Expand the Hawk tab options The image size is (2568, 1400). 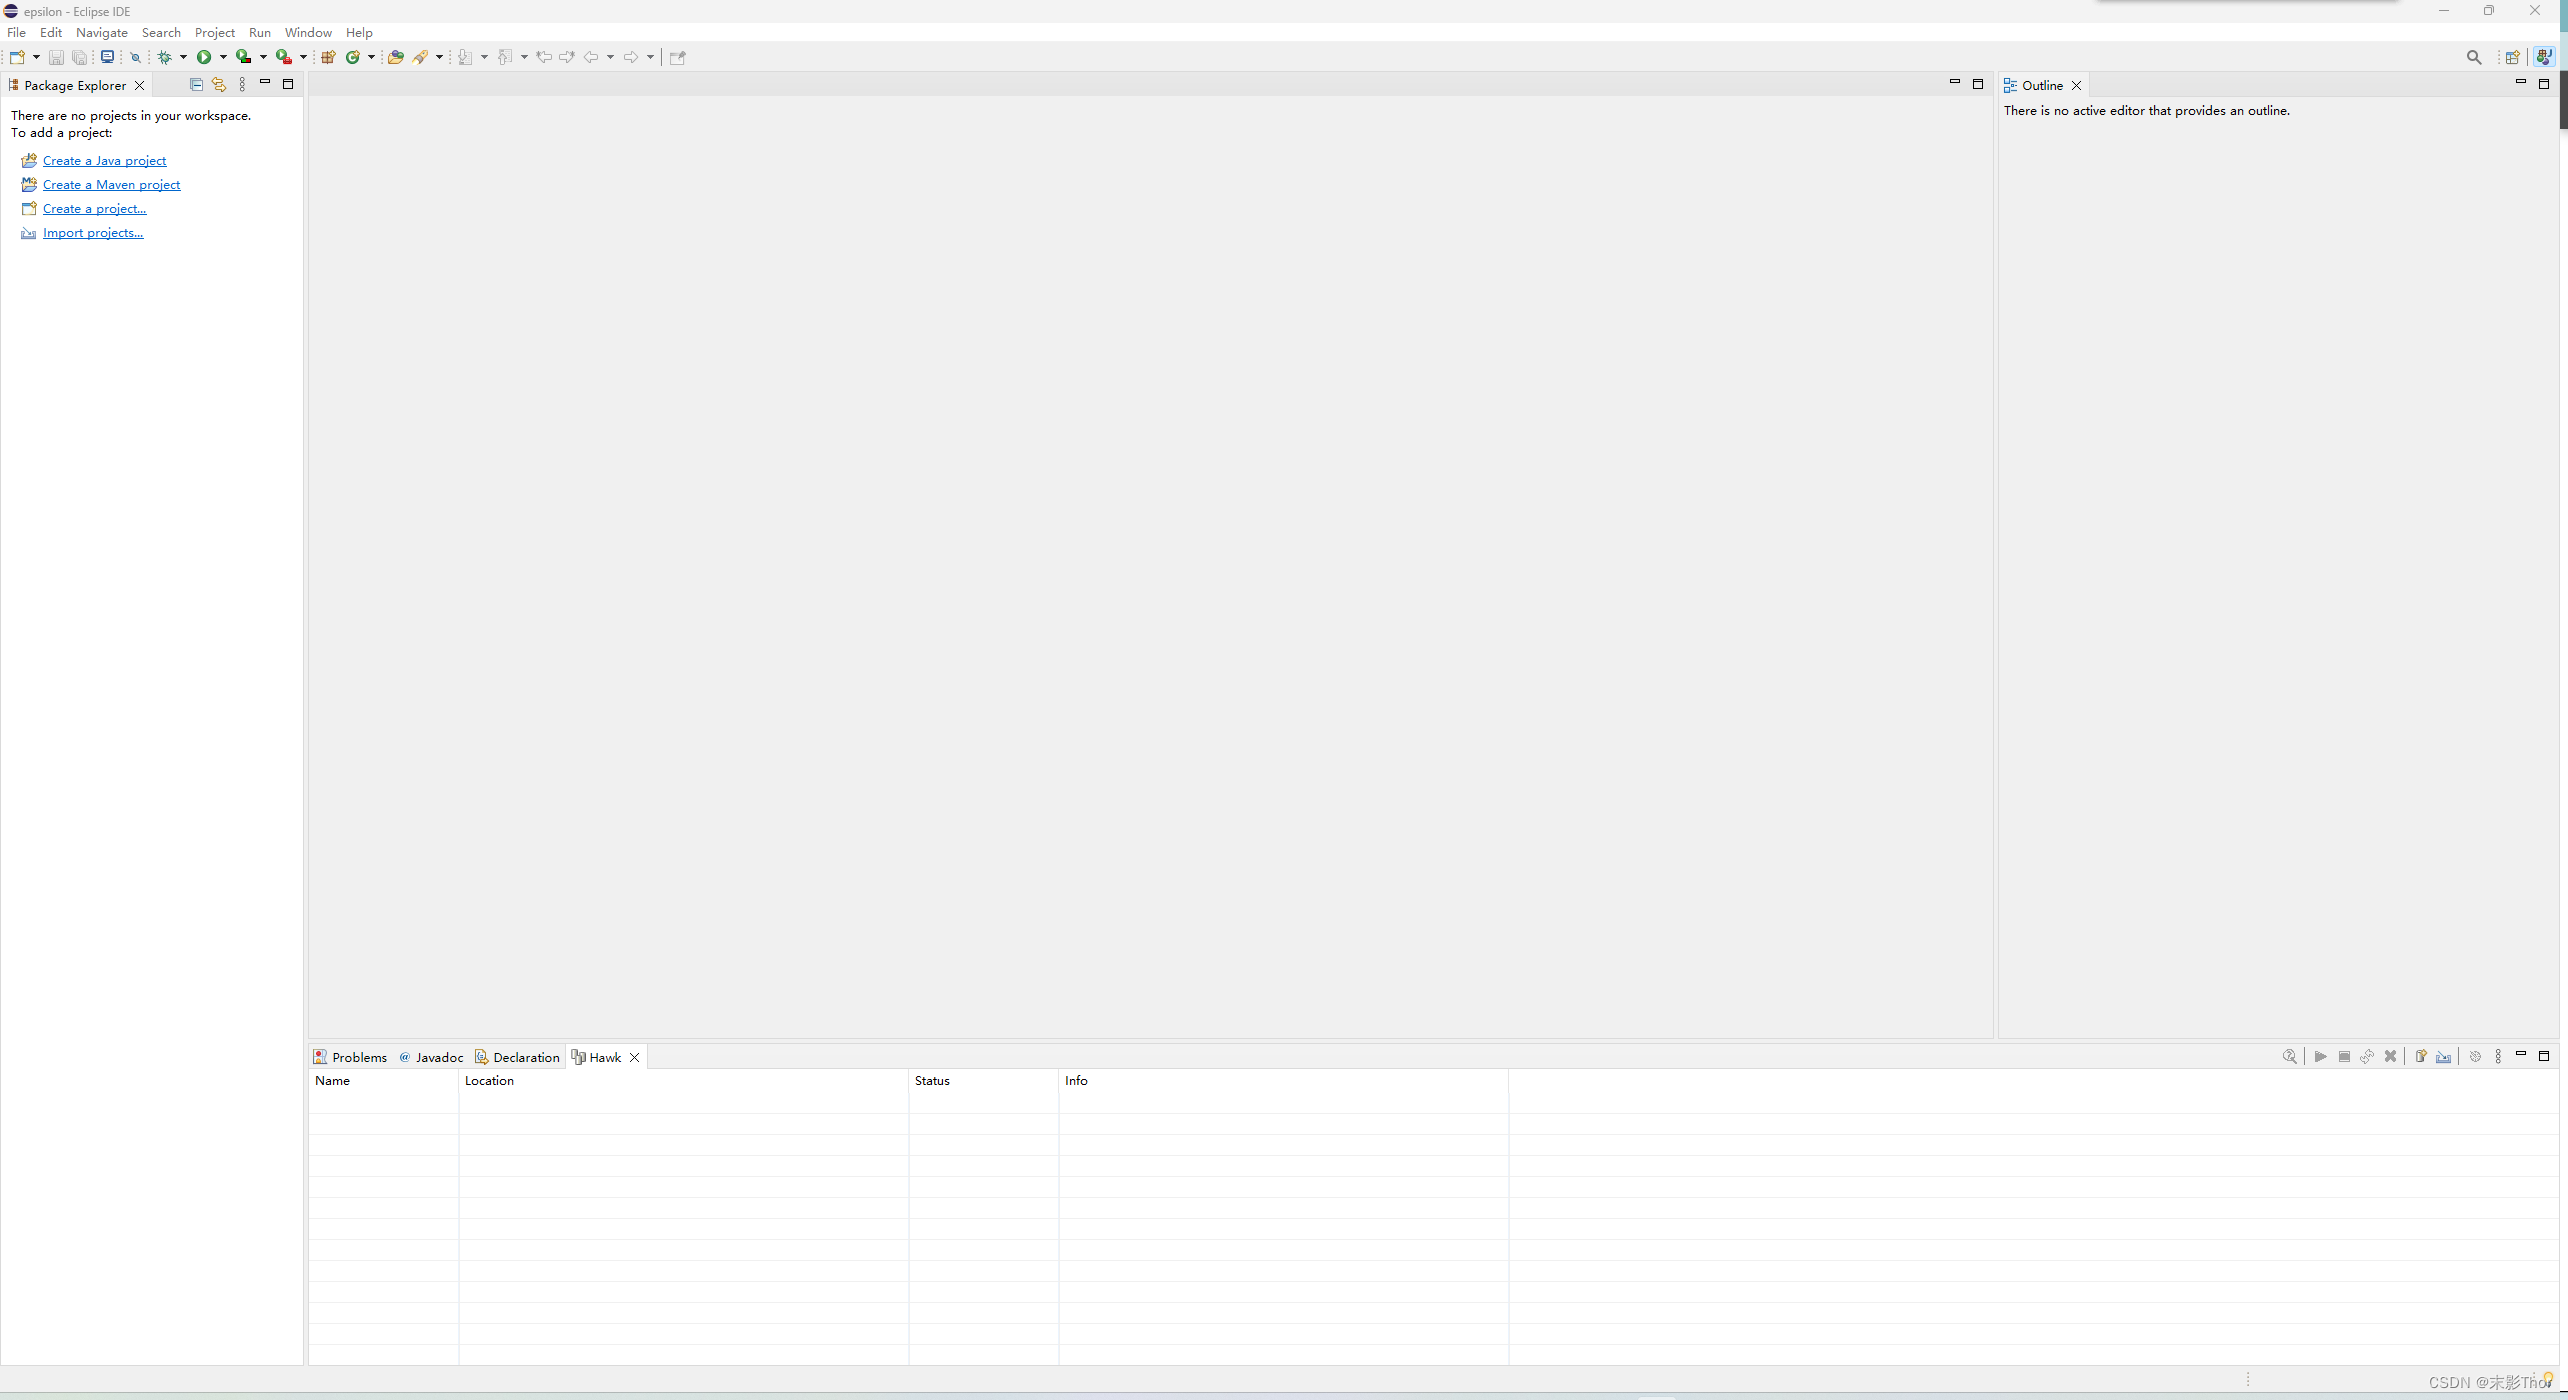[2497, 1055]
